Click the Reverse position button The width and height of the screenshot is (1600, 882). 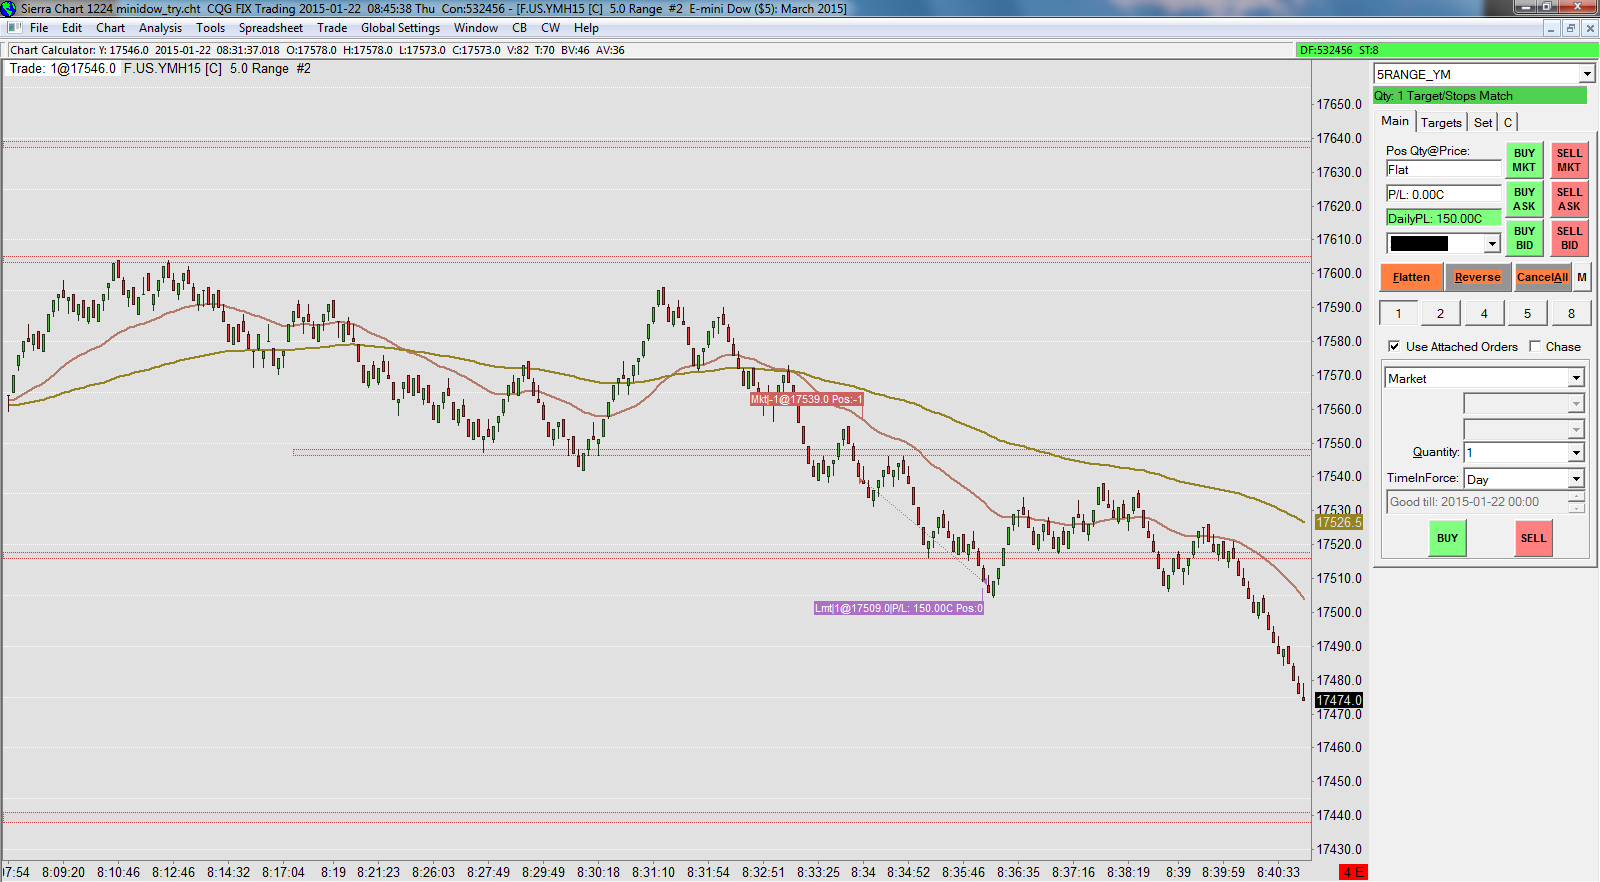click(x=1478, y=277)
